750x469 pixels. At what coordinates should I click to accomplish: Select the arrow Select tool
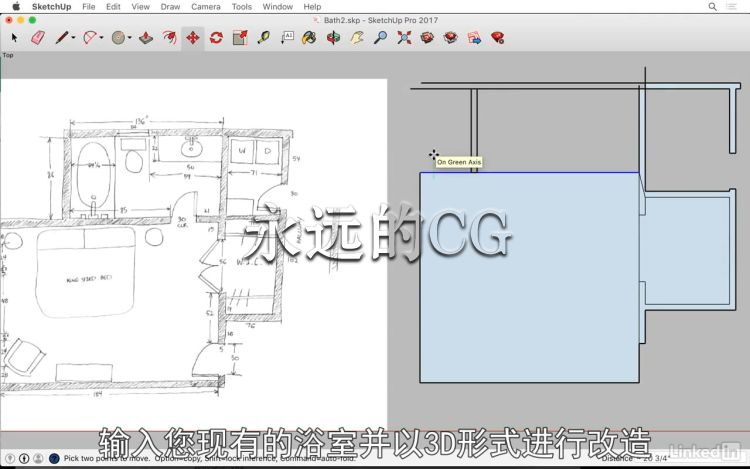14,37
